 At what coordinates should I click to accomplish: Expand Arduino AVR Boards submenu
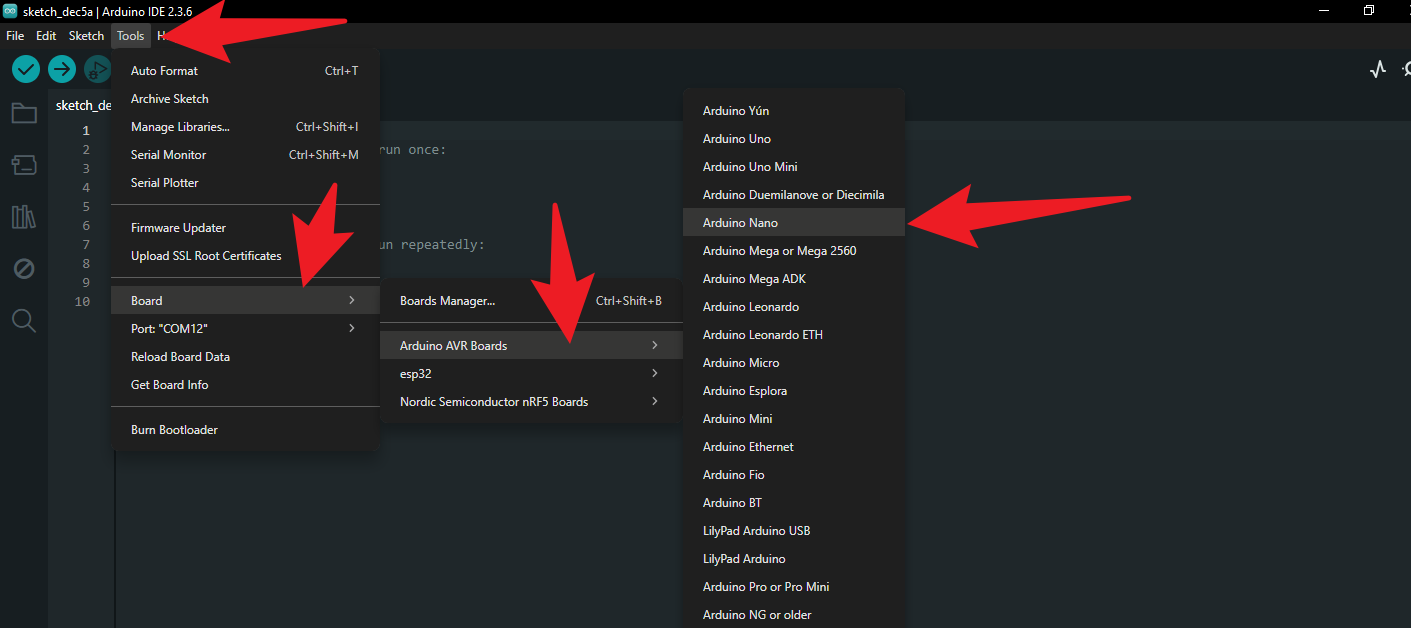tap(531, 346)
